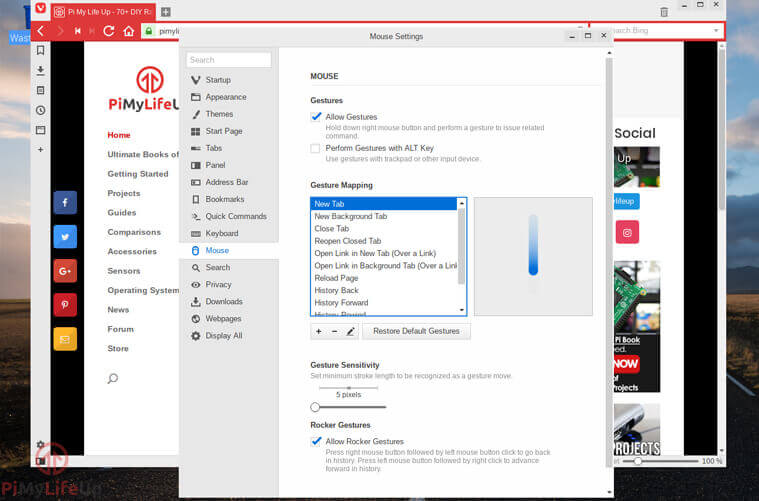Open Forum link on website
Screen dimensions: 759x501
point(121,329)
